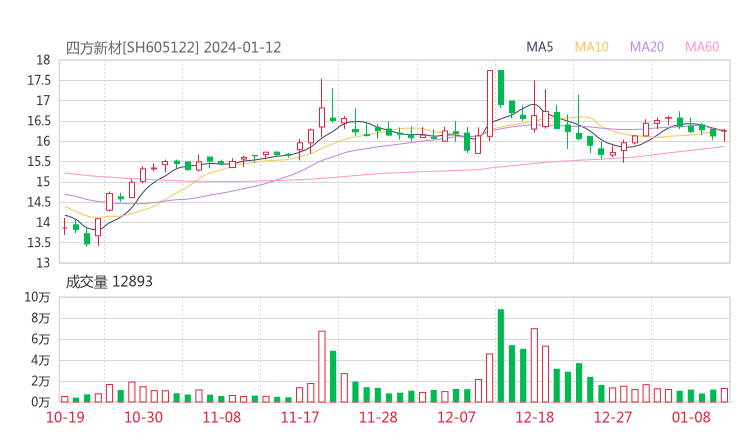Click the 8万 volume axis label

(x=41, y=318)
